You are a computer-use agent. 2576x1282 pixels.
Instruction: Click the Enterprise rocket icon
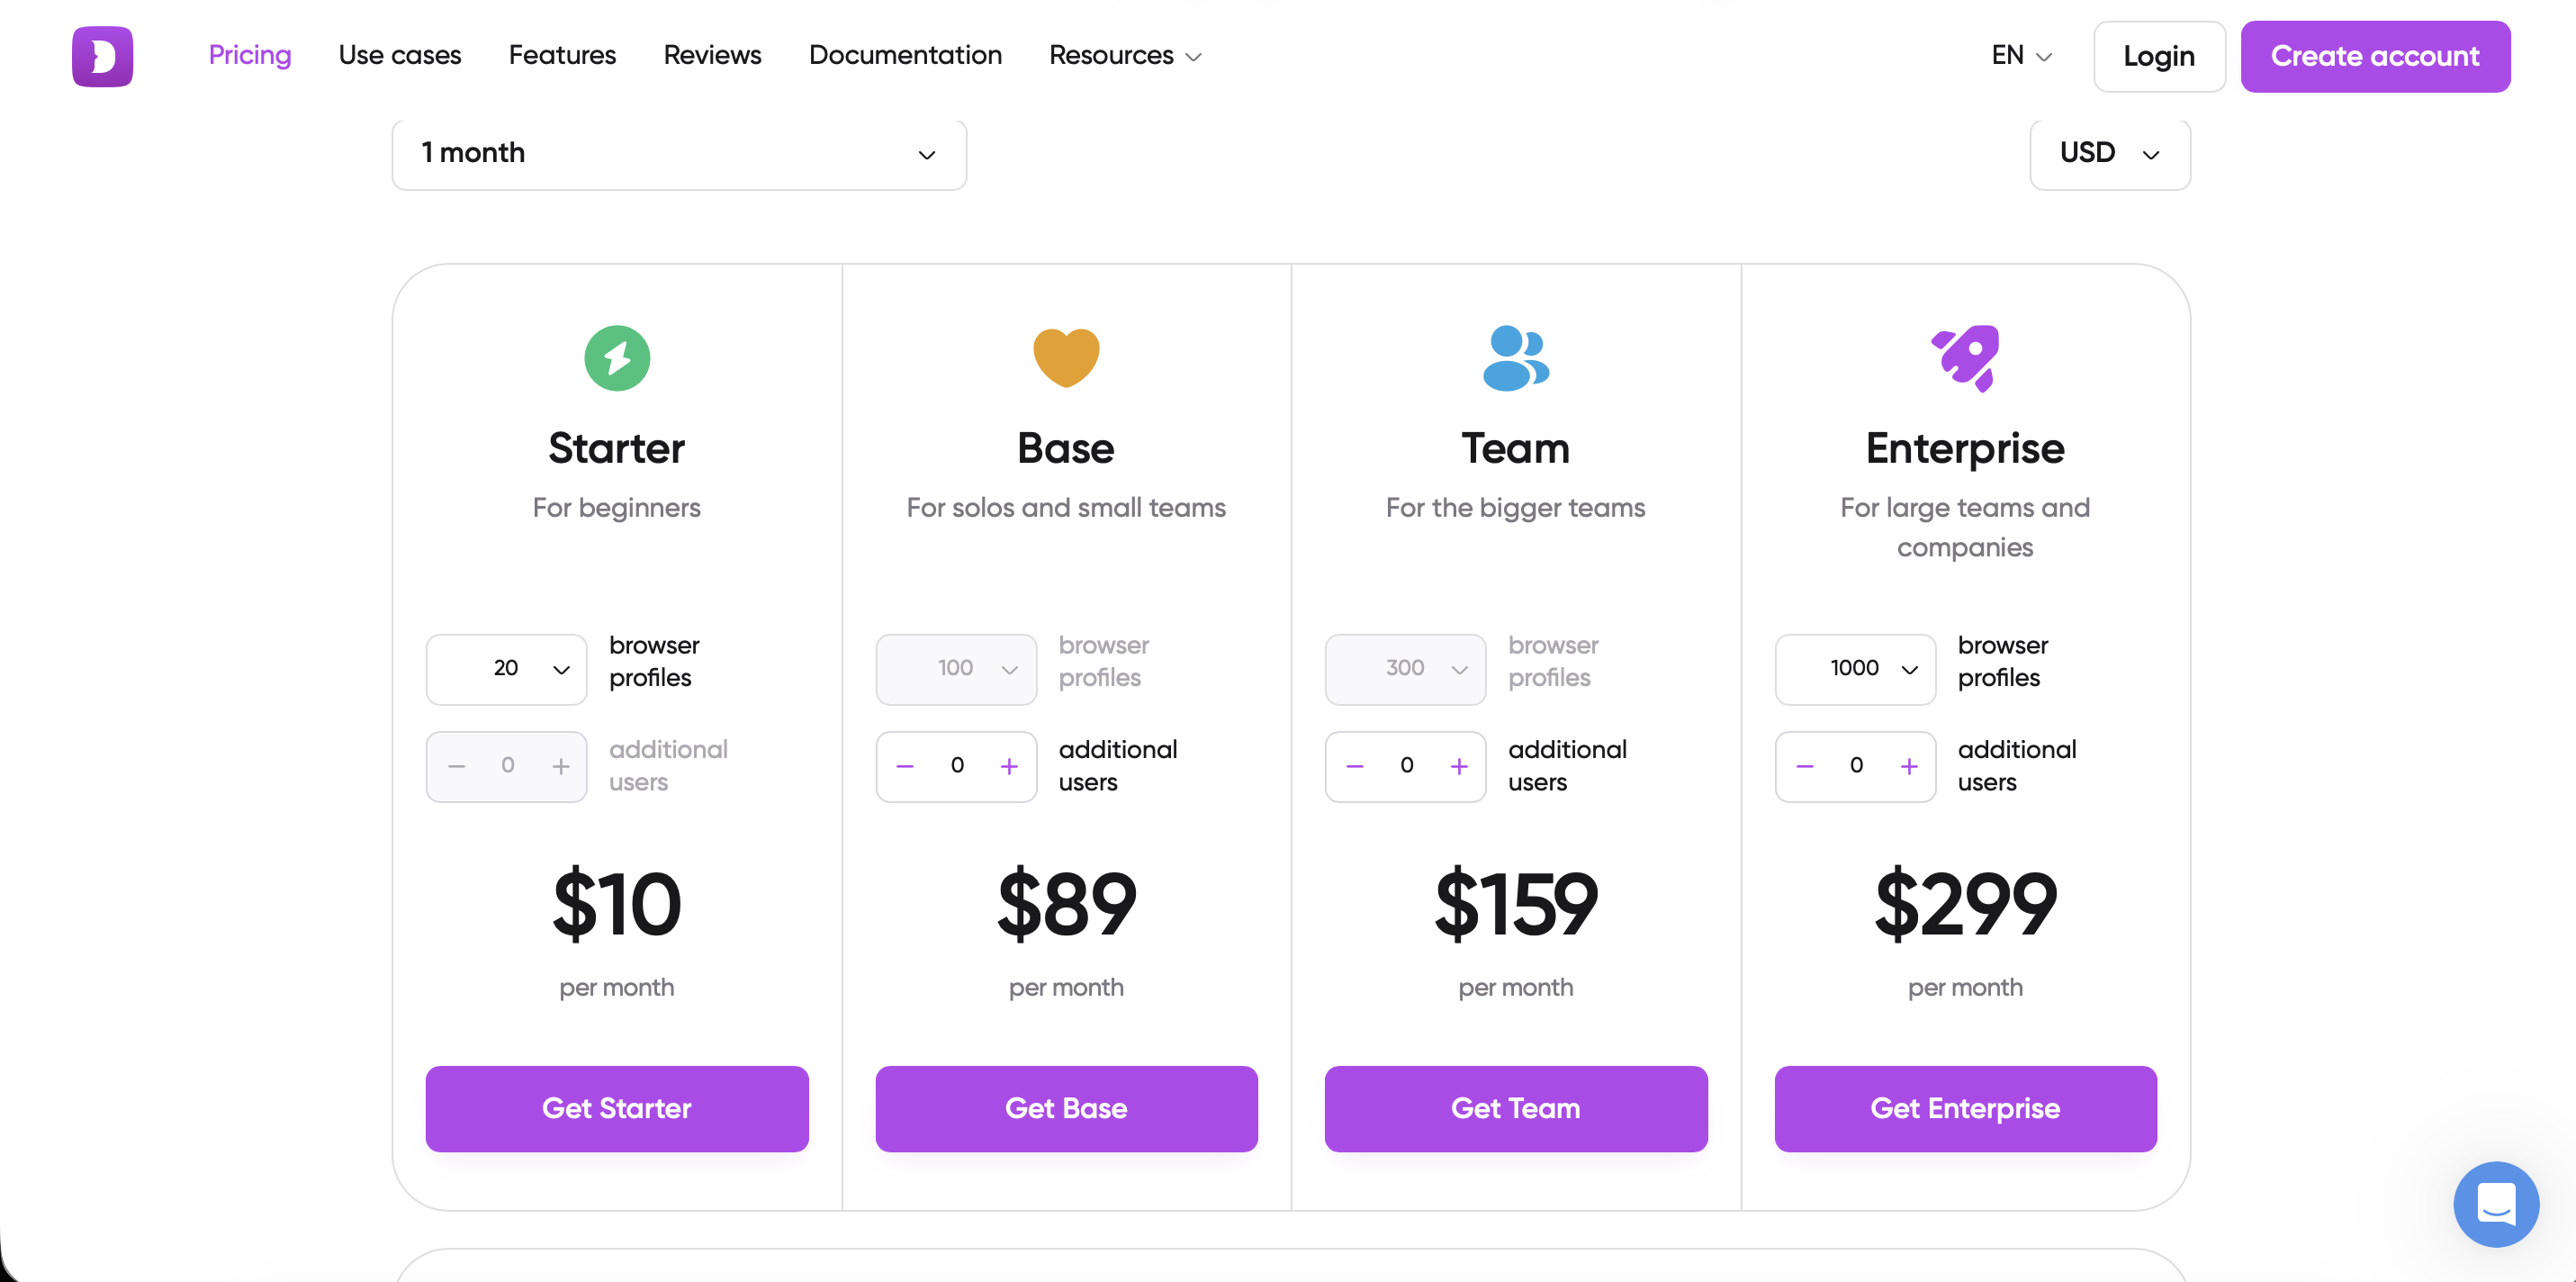coord(1965,358)
